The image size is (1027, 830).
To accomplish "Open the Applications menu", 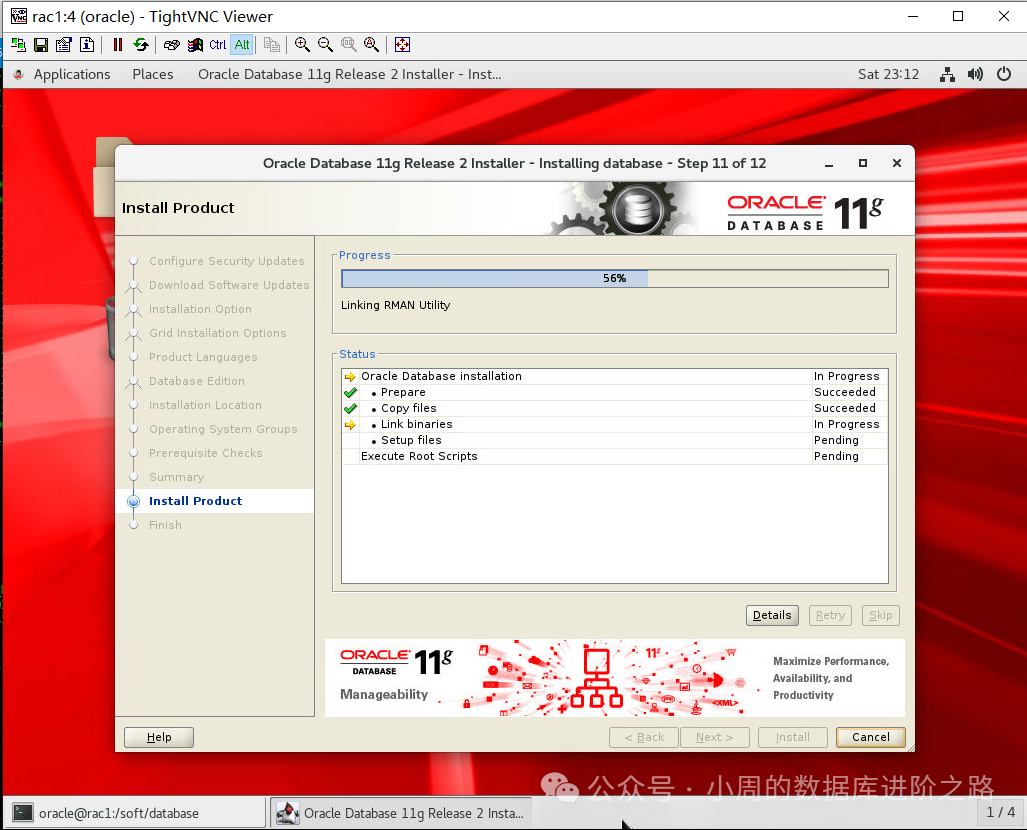I will coord(72,74).
